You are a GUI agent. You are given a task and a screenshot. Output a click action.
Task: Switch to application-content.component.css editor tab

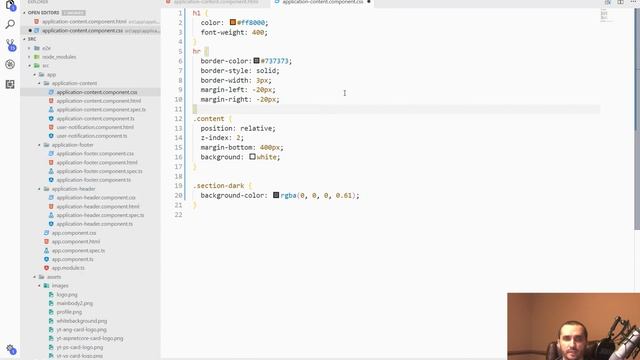click(322, 2)
